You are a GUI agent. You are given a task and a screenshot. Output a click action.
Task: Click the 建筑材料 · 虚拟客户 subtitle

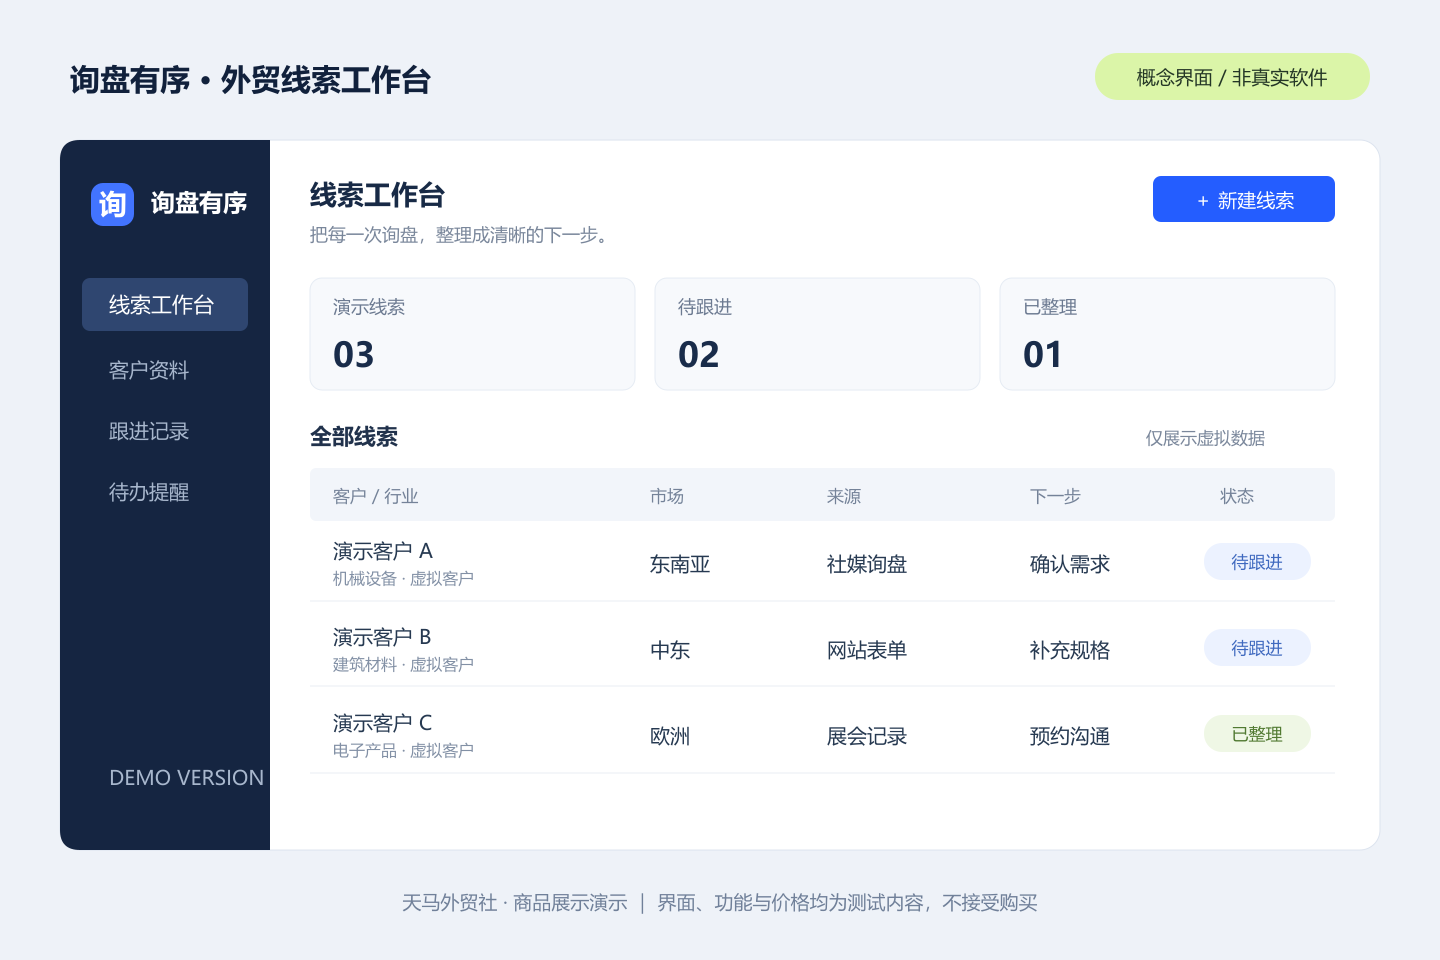(x=403, y=665)
